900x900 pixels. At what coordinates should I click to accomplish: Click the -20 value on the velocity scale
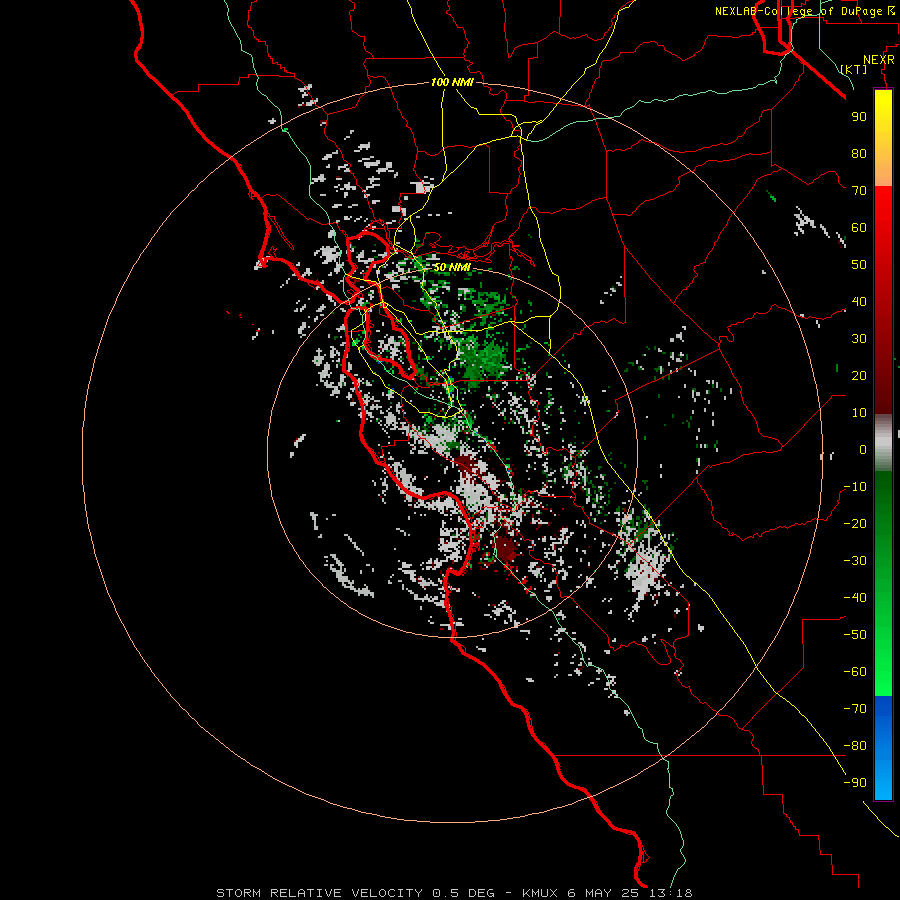pyautogui.click(x=855, y=524)
